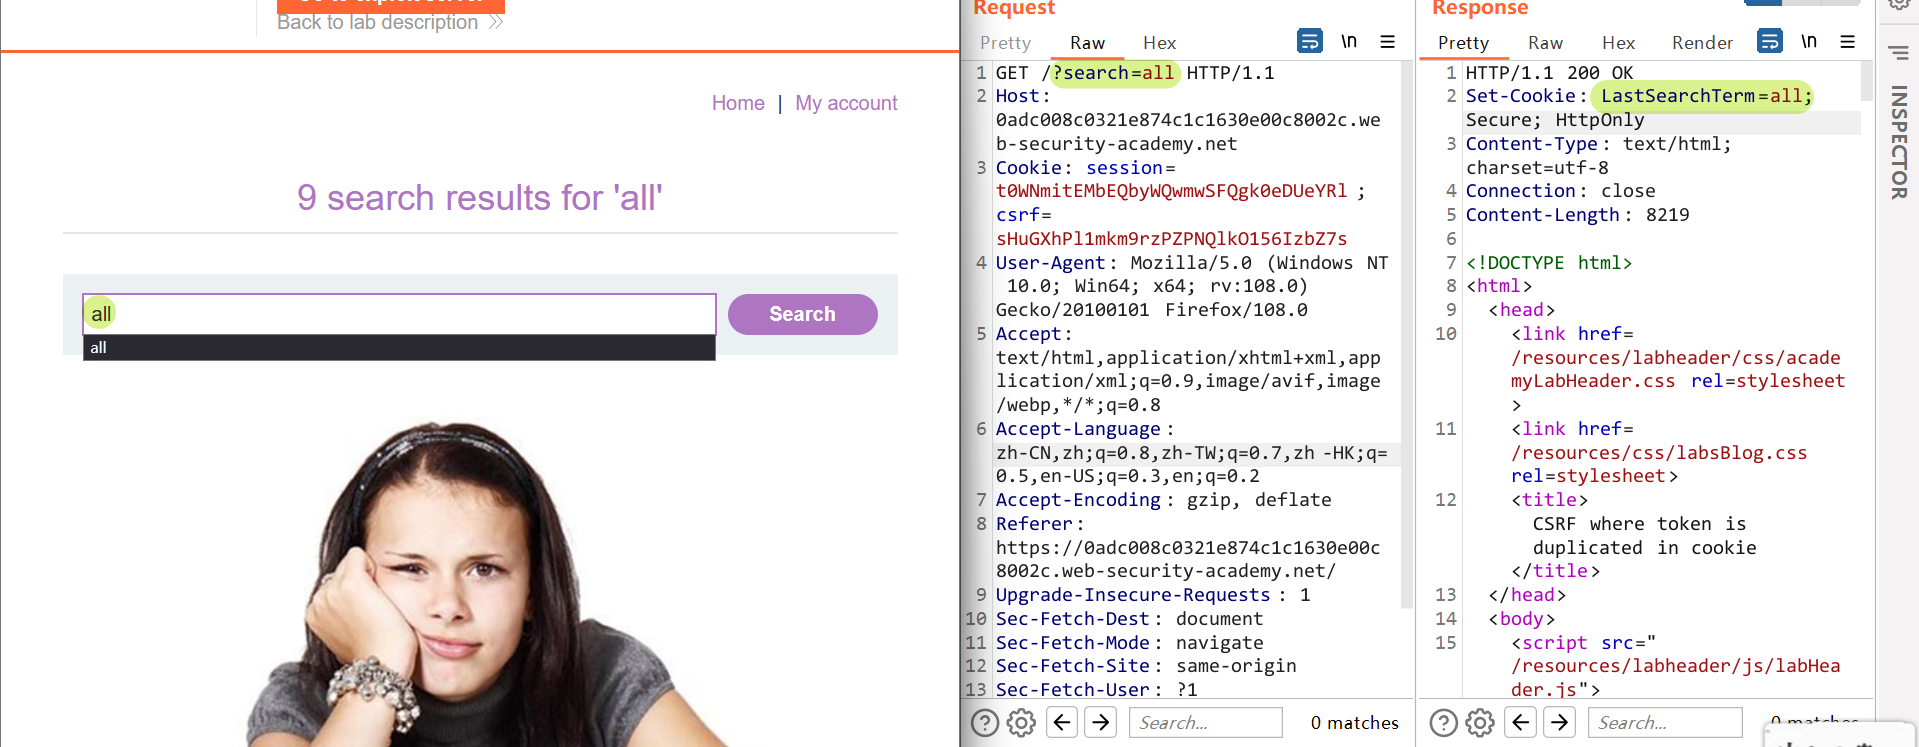Go to next match in Request search
Image resolution: width=1919 pixels, height=747 pixels.
pos(1101,722)
